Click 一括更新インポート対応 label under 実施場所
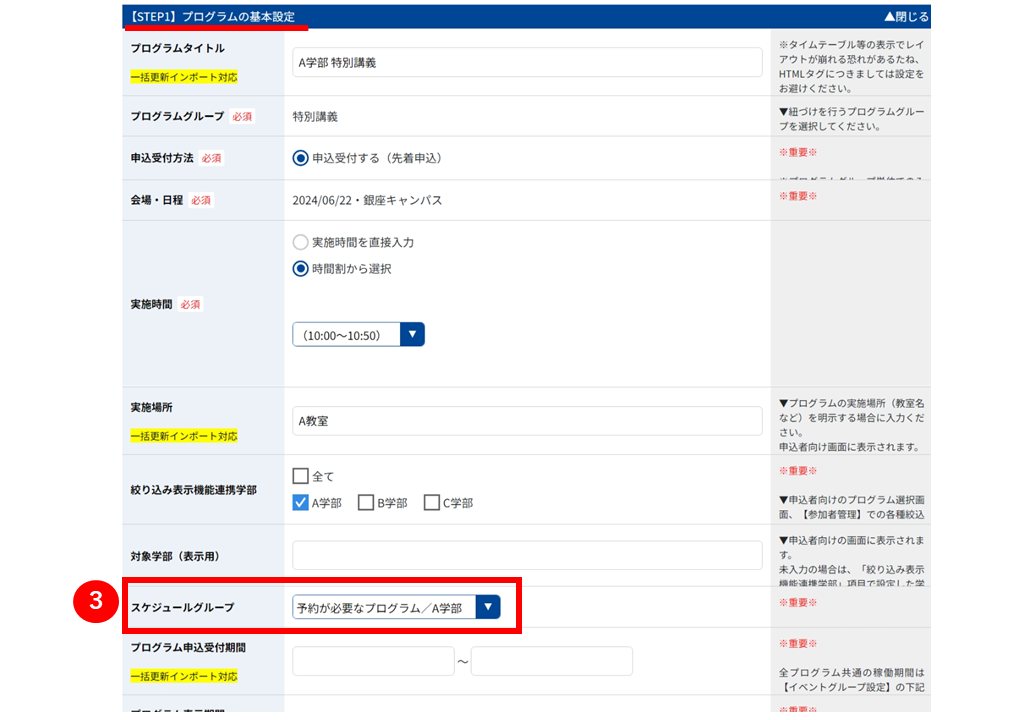This screenshot has height=720, width=1035. coord(184,436)
